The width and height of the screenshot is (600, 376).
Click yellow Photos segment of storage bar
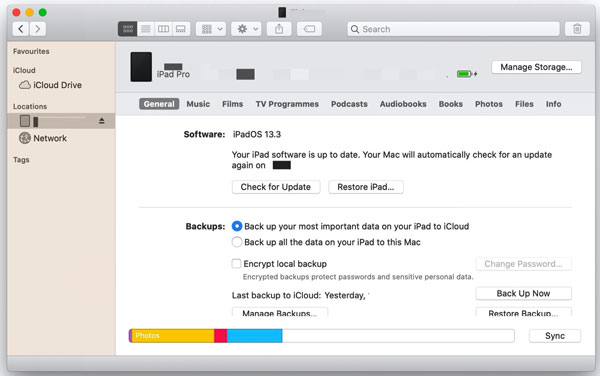point(173,336)
